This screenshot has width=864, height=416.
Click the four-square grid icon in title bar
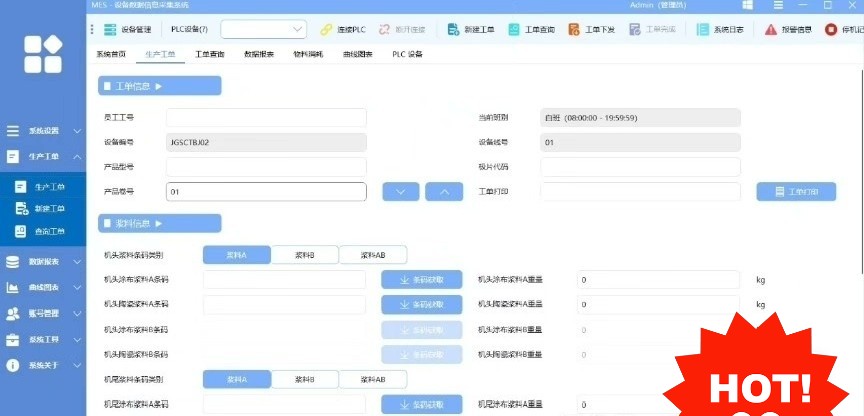coord(748,5)
